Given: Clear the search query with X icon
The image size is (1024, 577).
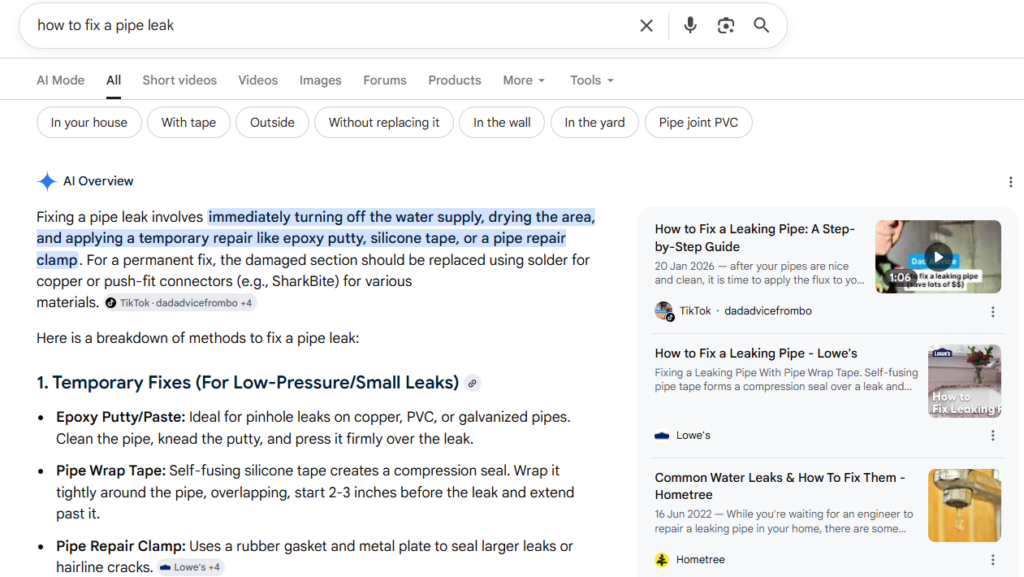Looking at the screenshot, I should 646,25.
